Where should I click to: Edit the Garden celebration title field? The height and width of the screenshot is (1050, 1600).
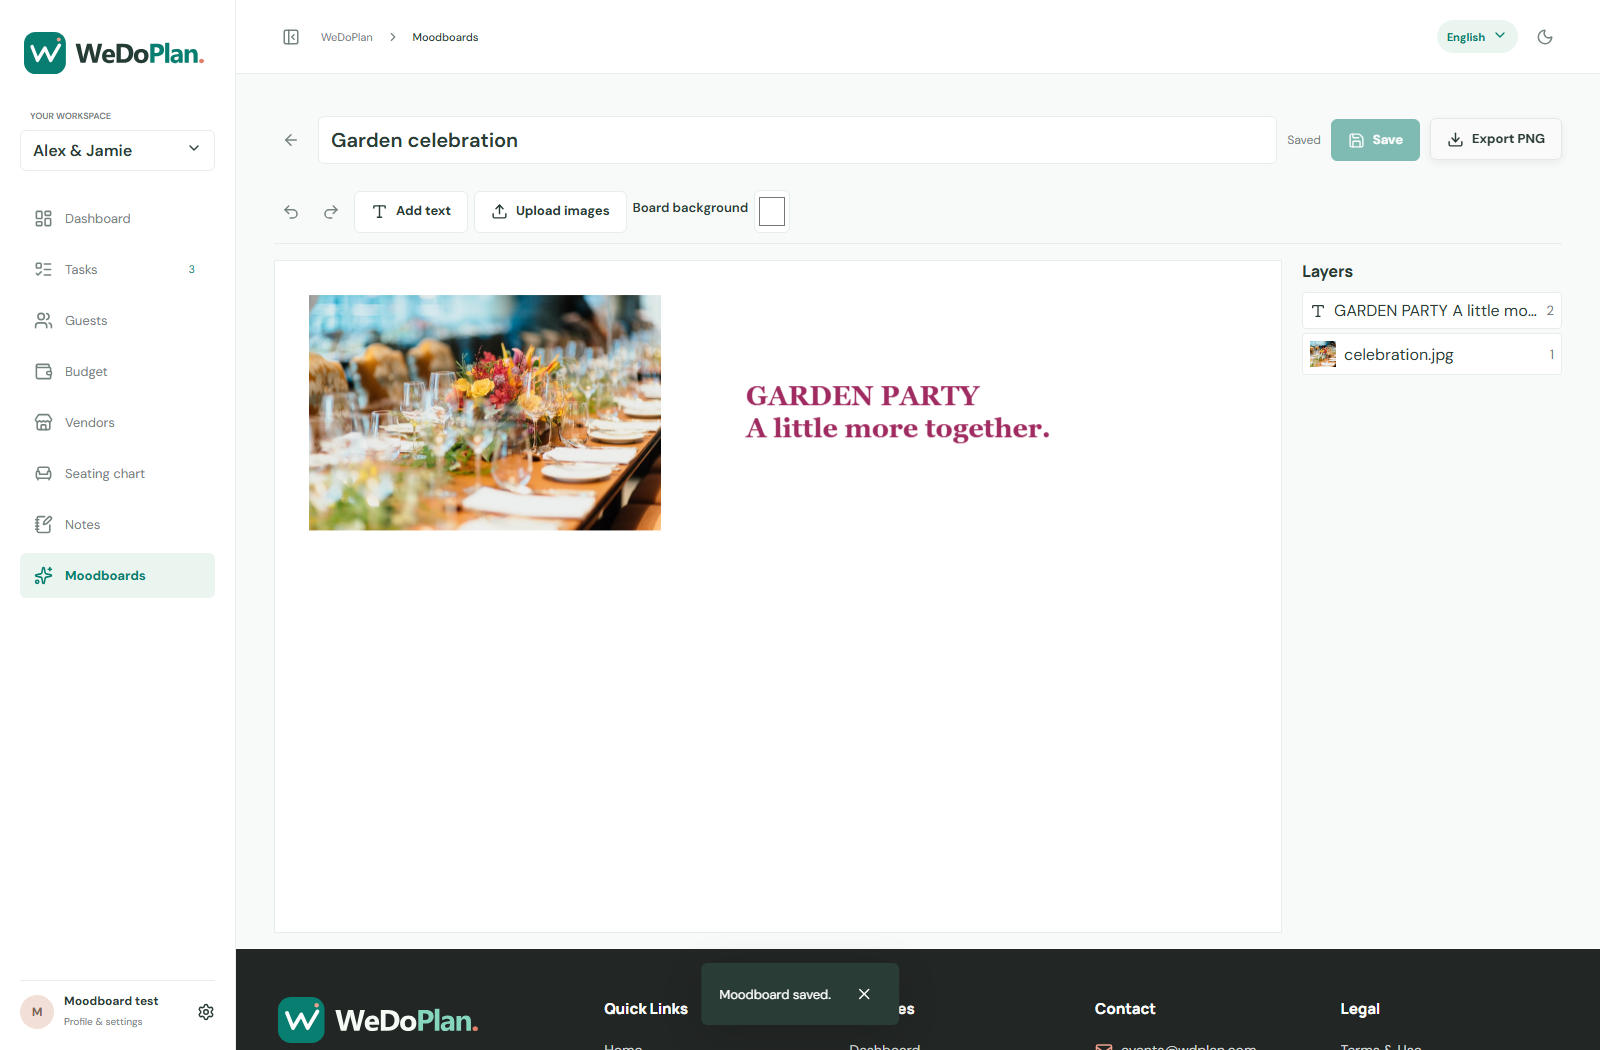coord(797,140)
